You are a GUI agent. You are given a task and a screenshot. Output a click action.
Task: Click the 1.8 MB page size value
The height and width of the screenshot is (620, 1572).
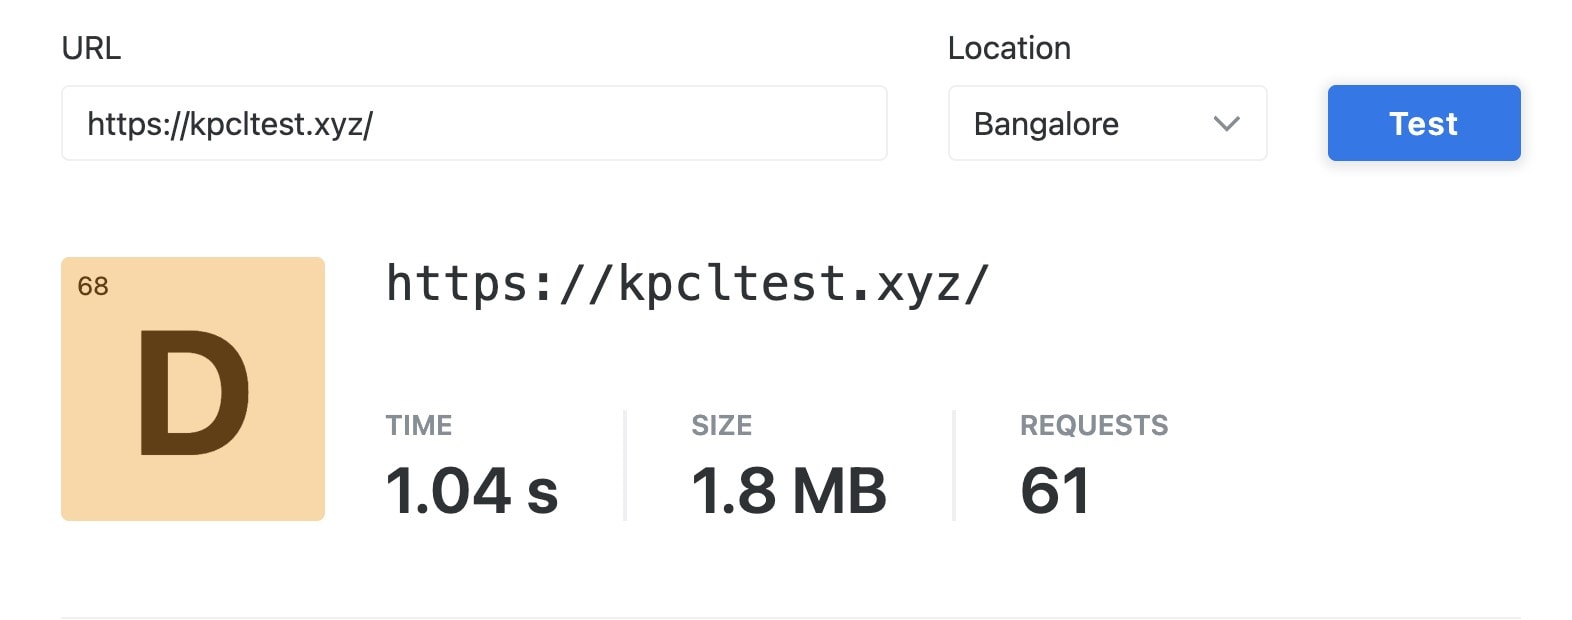tap(789, 491)
